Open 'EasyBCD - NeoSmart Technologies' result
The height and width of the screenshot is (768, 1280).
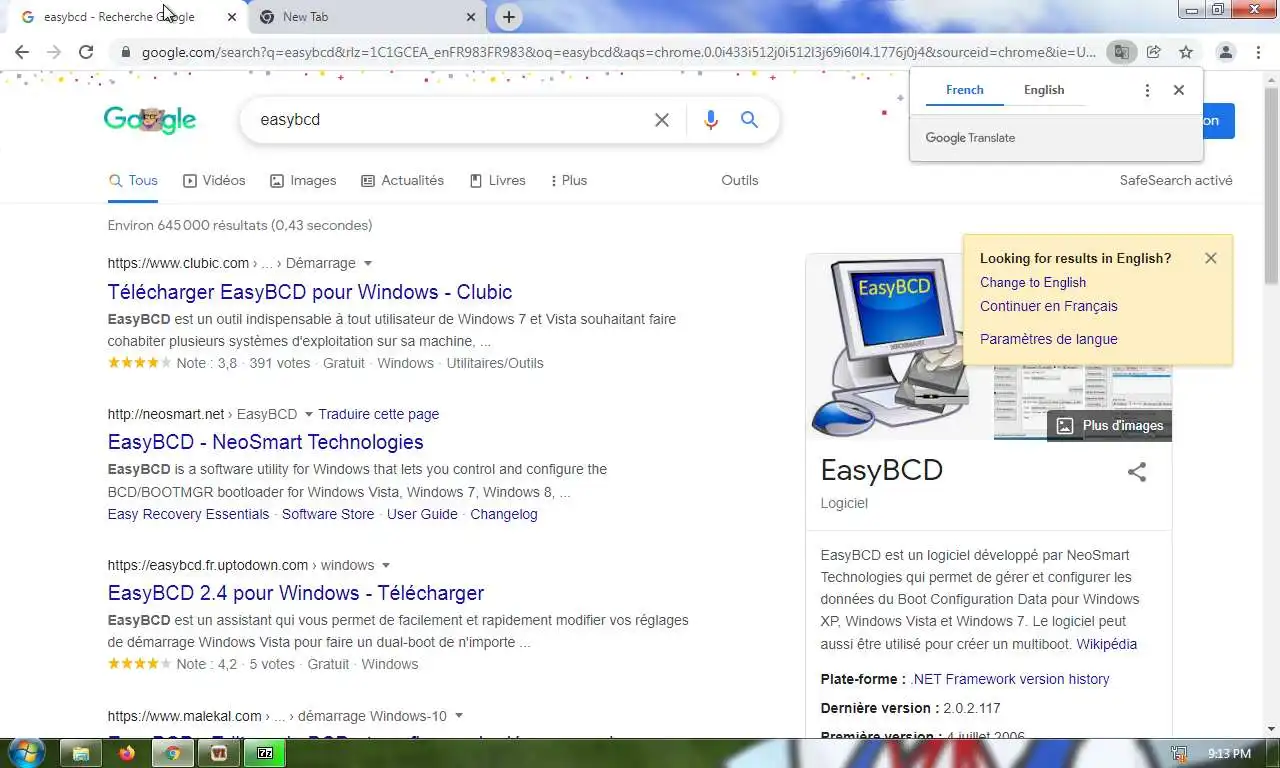(266, 442)
